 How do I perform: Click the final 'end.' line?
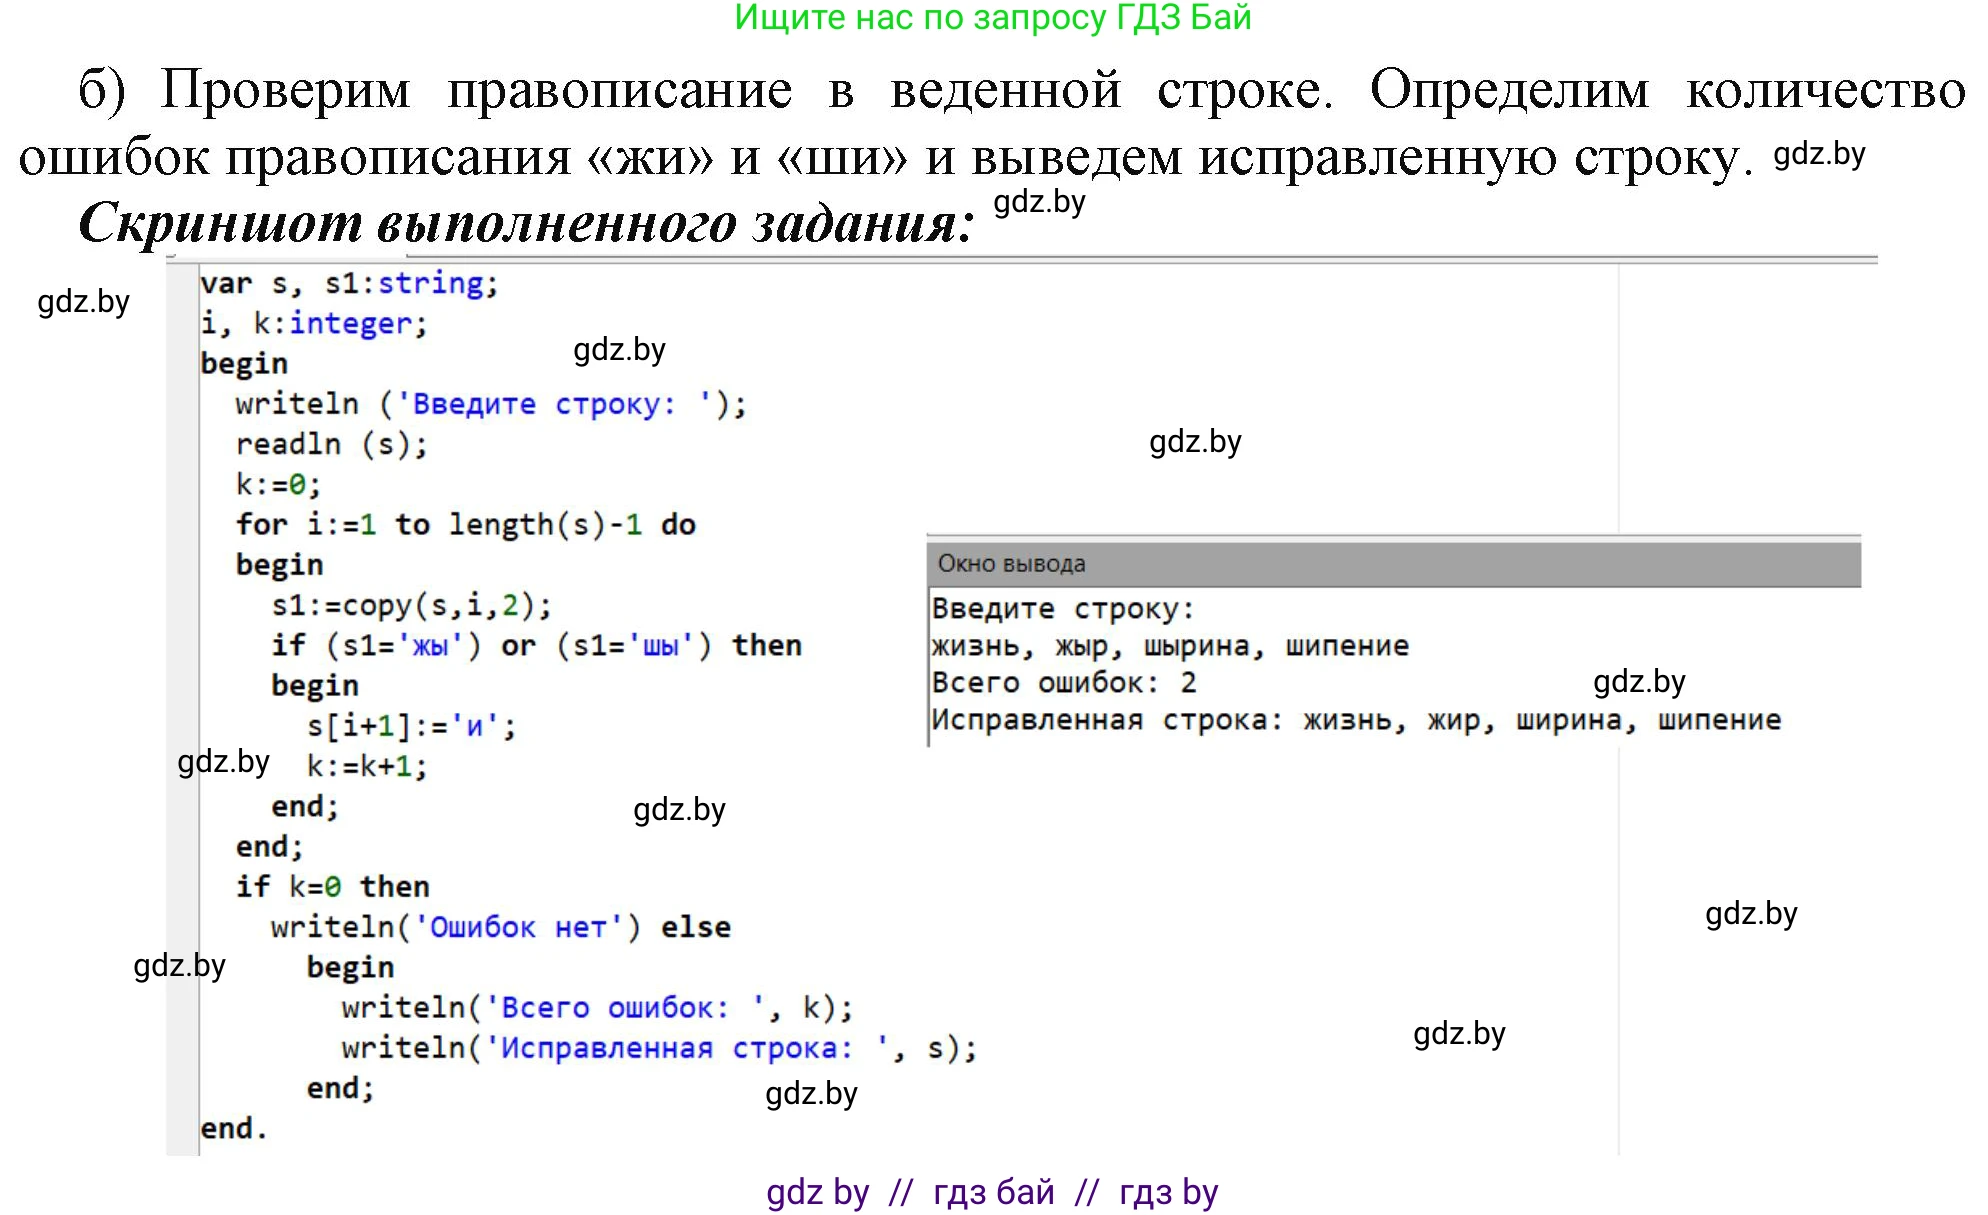(x=234, y=1129)
